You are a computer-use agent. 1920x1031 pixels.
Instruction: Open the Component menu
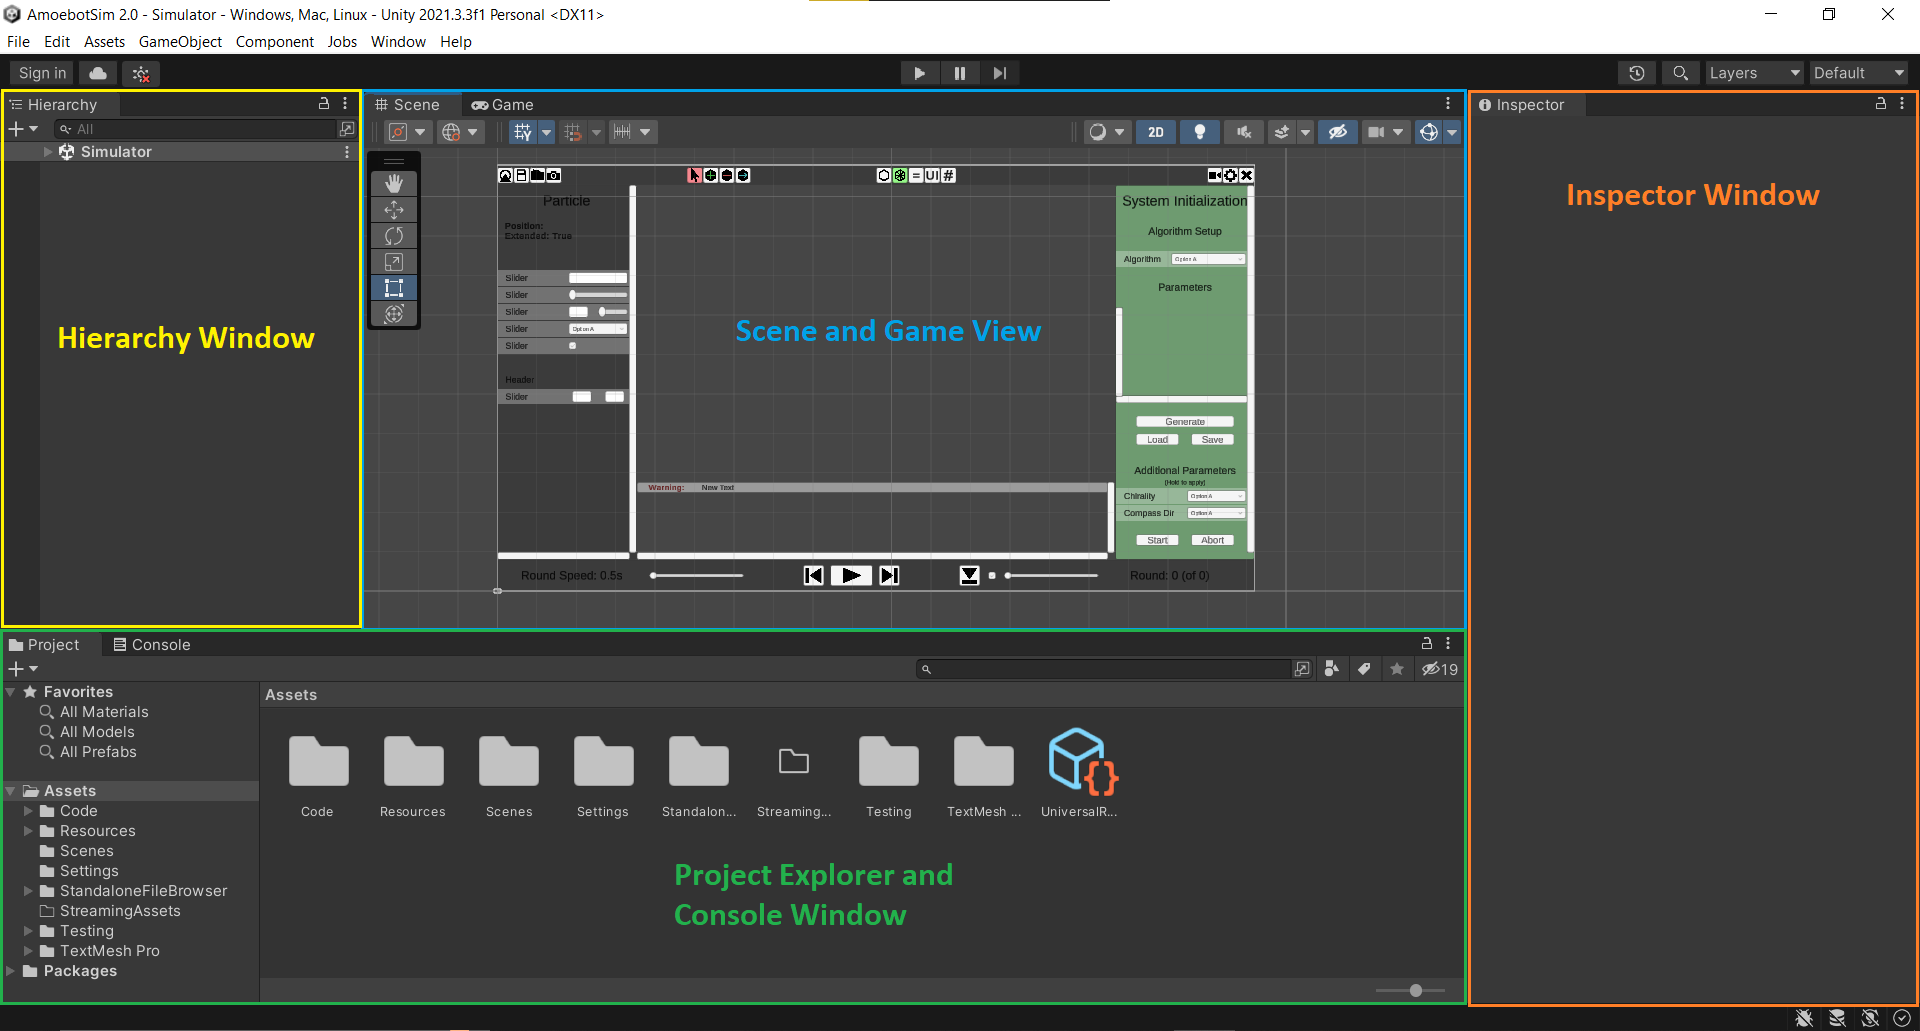tap(274, 42)
